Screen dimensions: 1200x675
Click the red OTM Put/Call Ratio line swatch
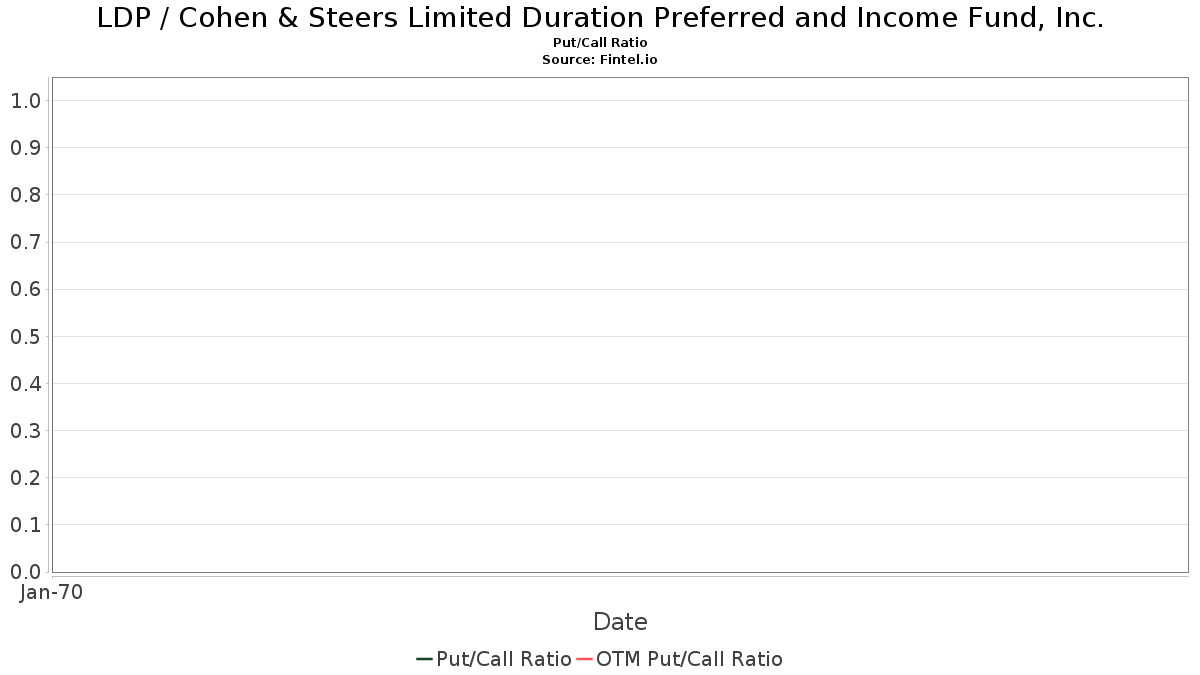(x=585, y=659)
